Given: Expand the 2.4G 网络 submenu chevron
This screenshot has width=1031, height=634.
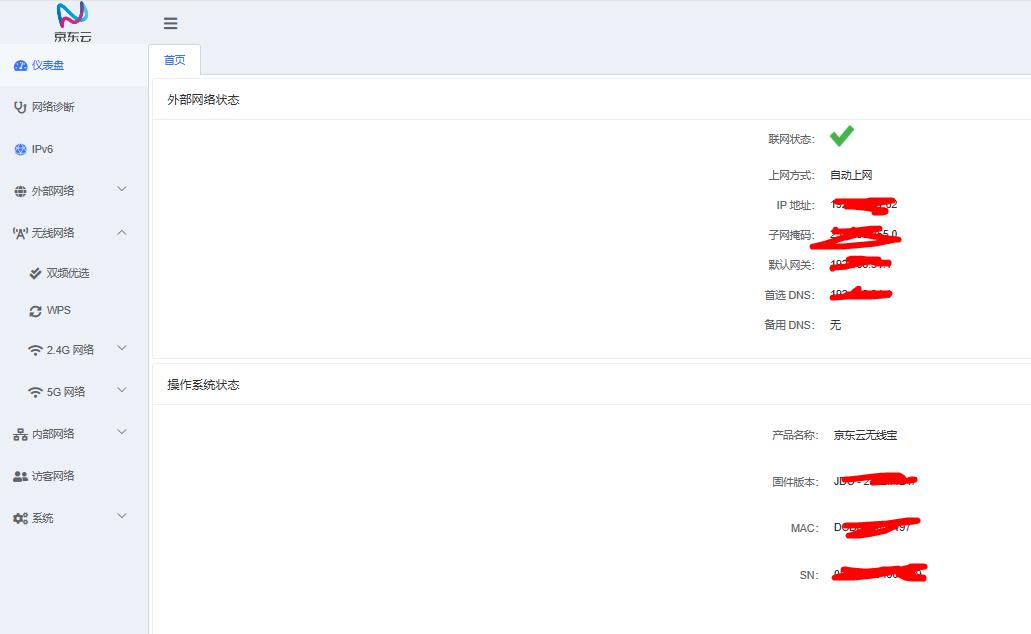Looking at the screenshot, I should click(122, 348).
